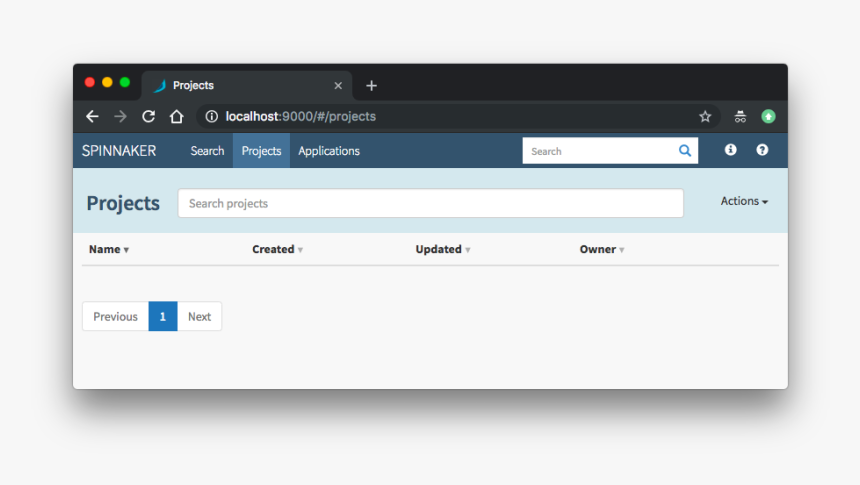Screen dimensions: 860x485
Task: Bookmark this page with star icon
Action: click(x=705, y=116)
